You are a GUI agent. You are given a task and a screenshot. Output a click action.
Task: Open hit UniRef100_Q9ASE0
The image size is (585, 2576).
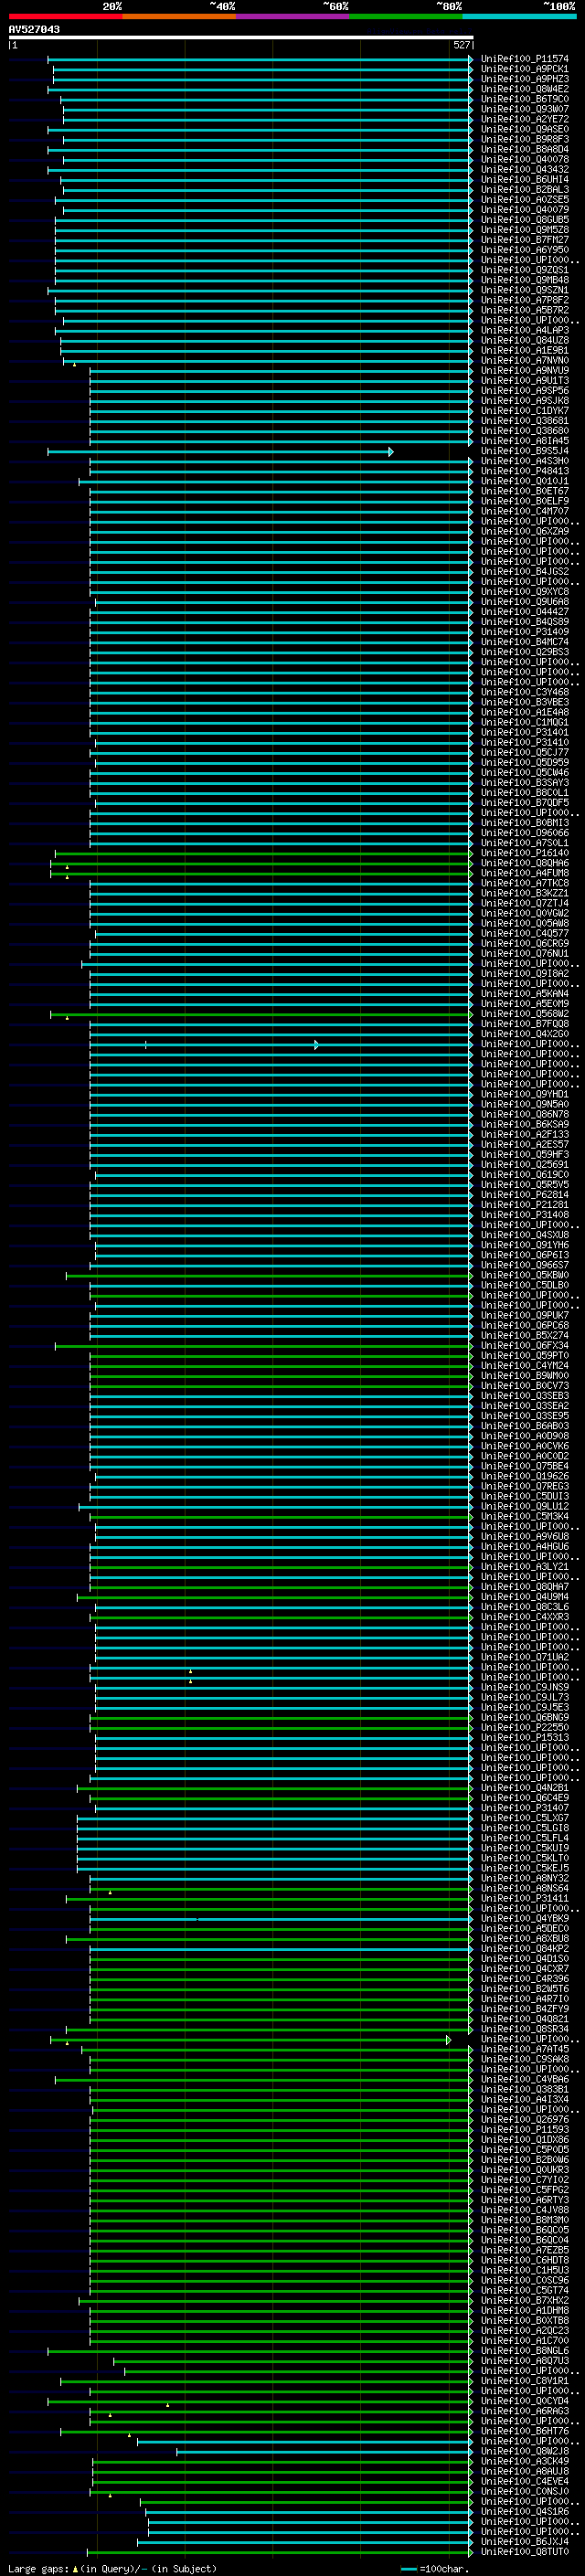point(525,129)
